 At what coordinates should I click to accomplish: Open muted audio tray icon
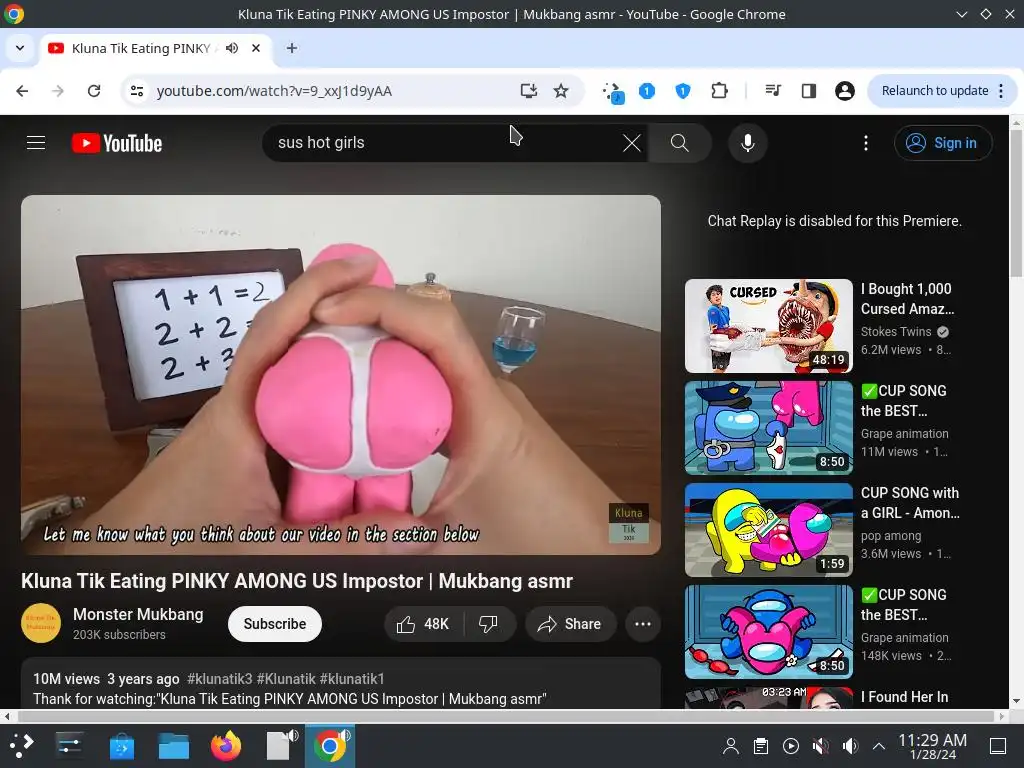coord(820,746)
